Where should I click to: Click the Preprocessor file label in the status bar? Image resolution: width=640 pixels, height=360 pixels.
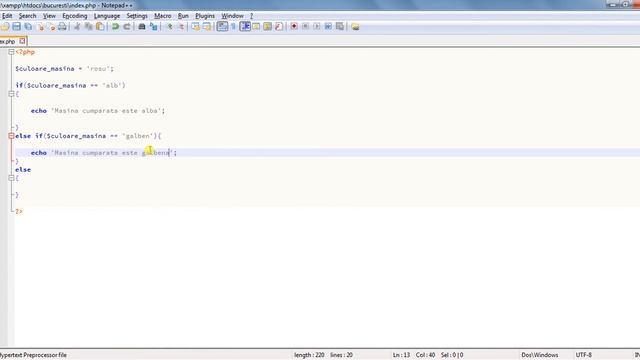coord(33,355)
